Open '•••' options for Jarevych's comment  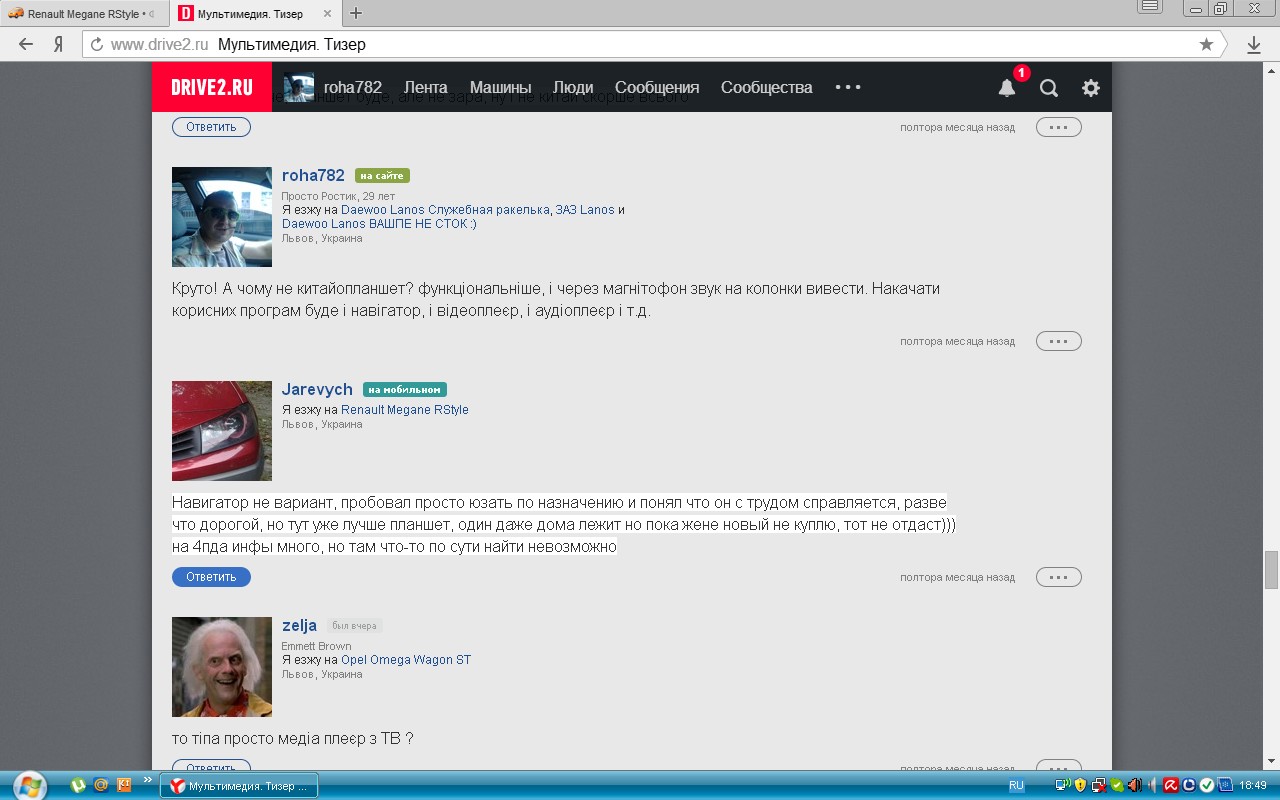point(1058,577)
